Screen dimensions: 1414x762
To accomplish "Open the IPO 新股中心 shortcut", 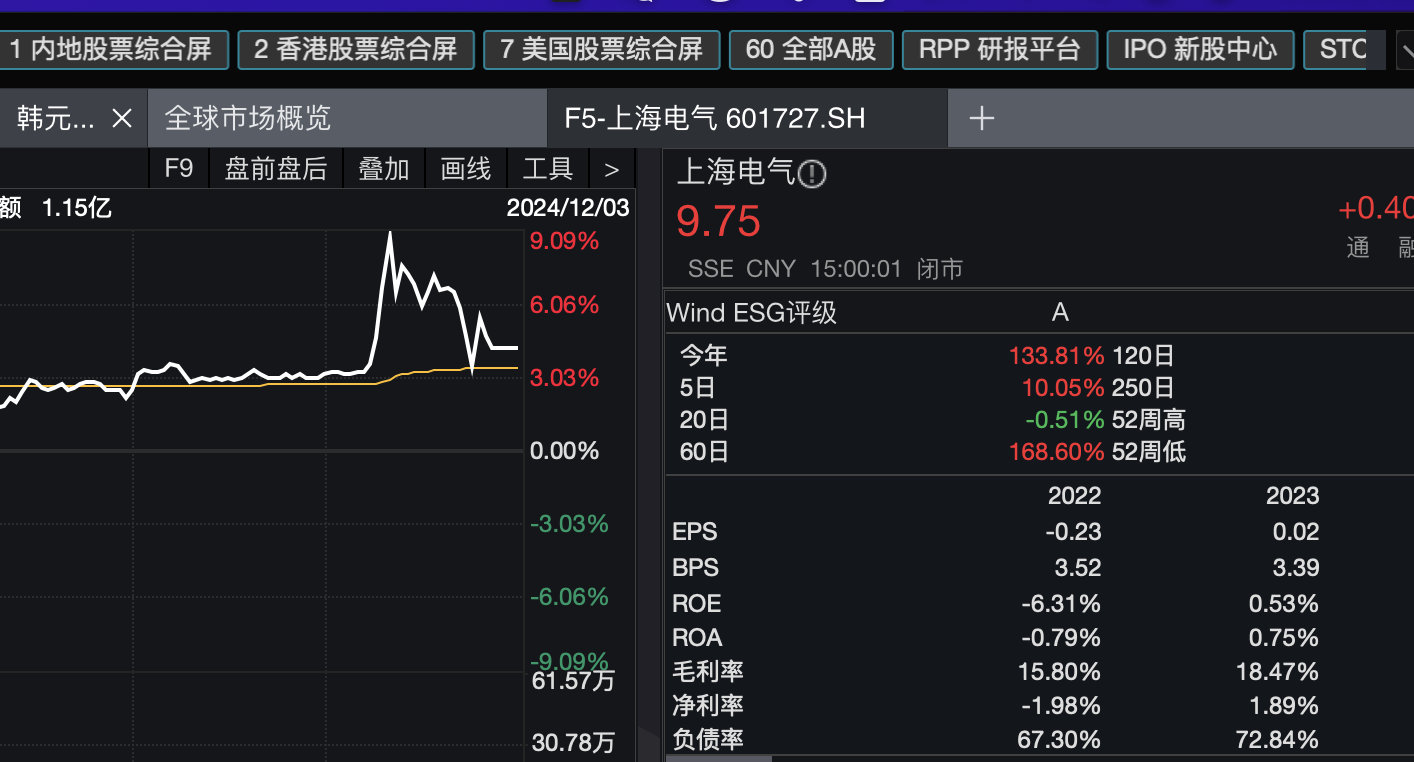I will tap(1200, 50).
